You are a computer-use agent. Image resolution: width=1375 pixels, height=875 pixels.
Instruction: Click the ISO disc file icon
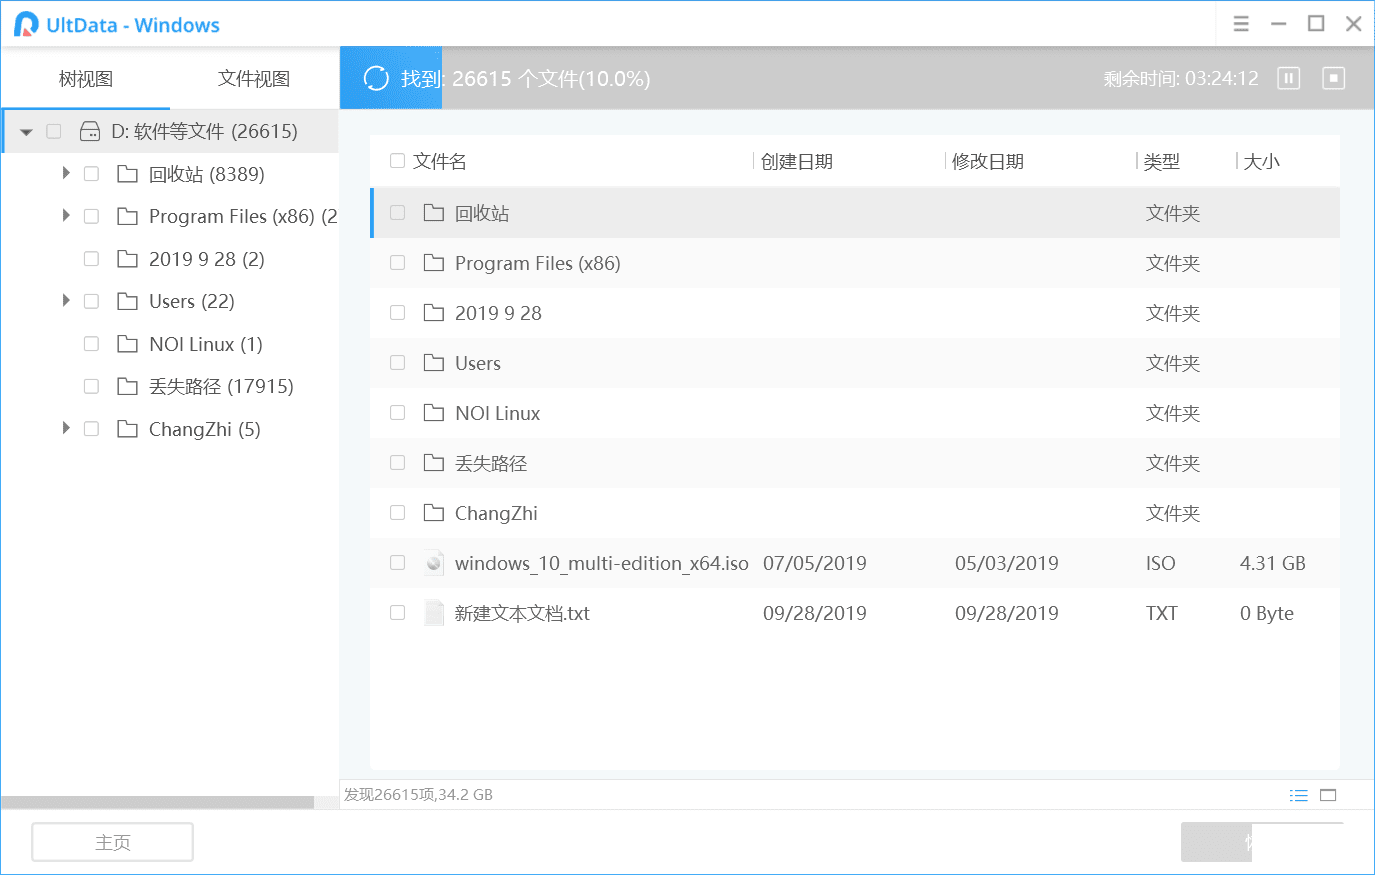click(x=434, y=563)
